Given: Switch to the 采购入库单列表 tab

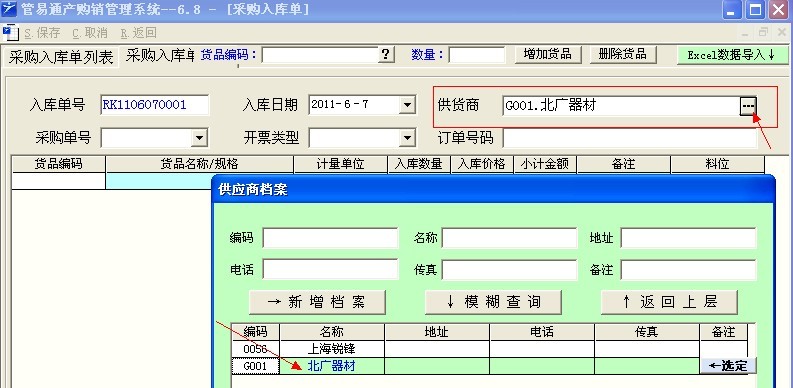Looking at the screenshot, I should pos(61,57).
